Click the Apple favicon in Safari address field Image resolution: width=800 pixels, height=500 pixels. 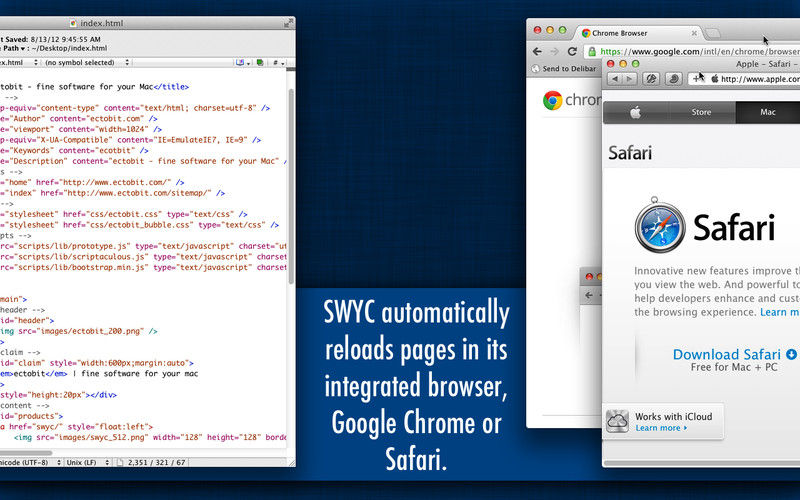(715, 79)
